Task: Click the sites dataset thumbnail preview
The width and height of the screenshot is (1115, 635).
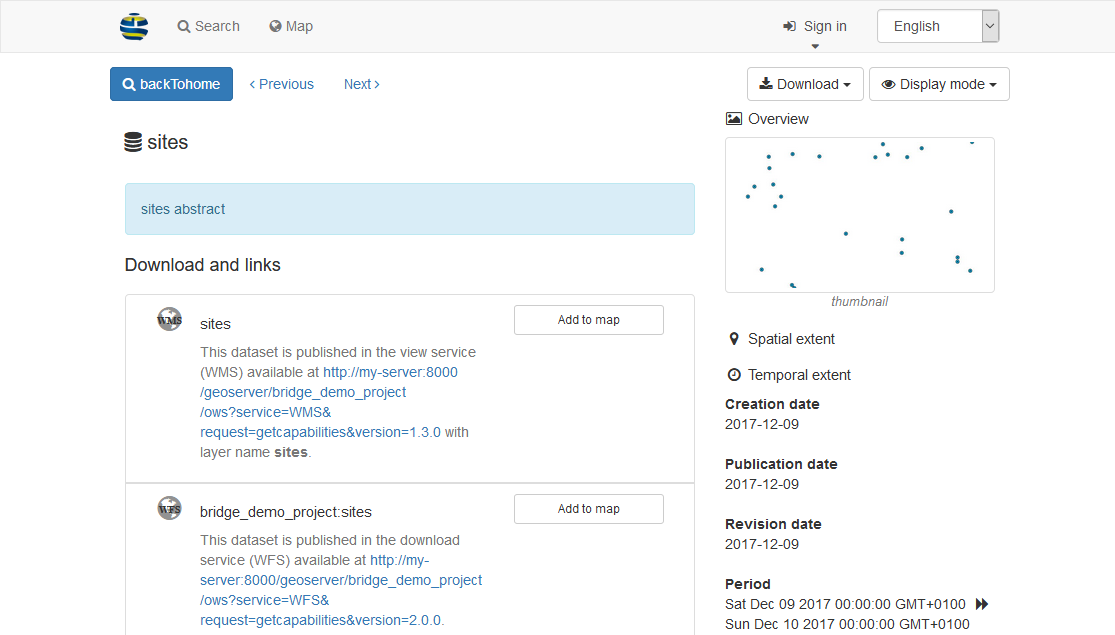Action: tap(860, 215)
